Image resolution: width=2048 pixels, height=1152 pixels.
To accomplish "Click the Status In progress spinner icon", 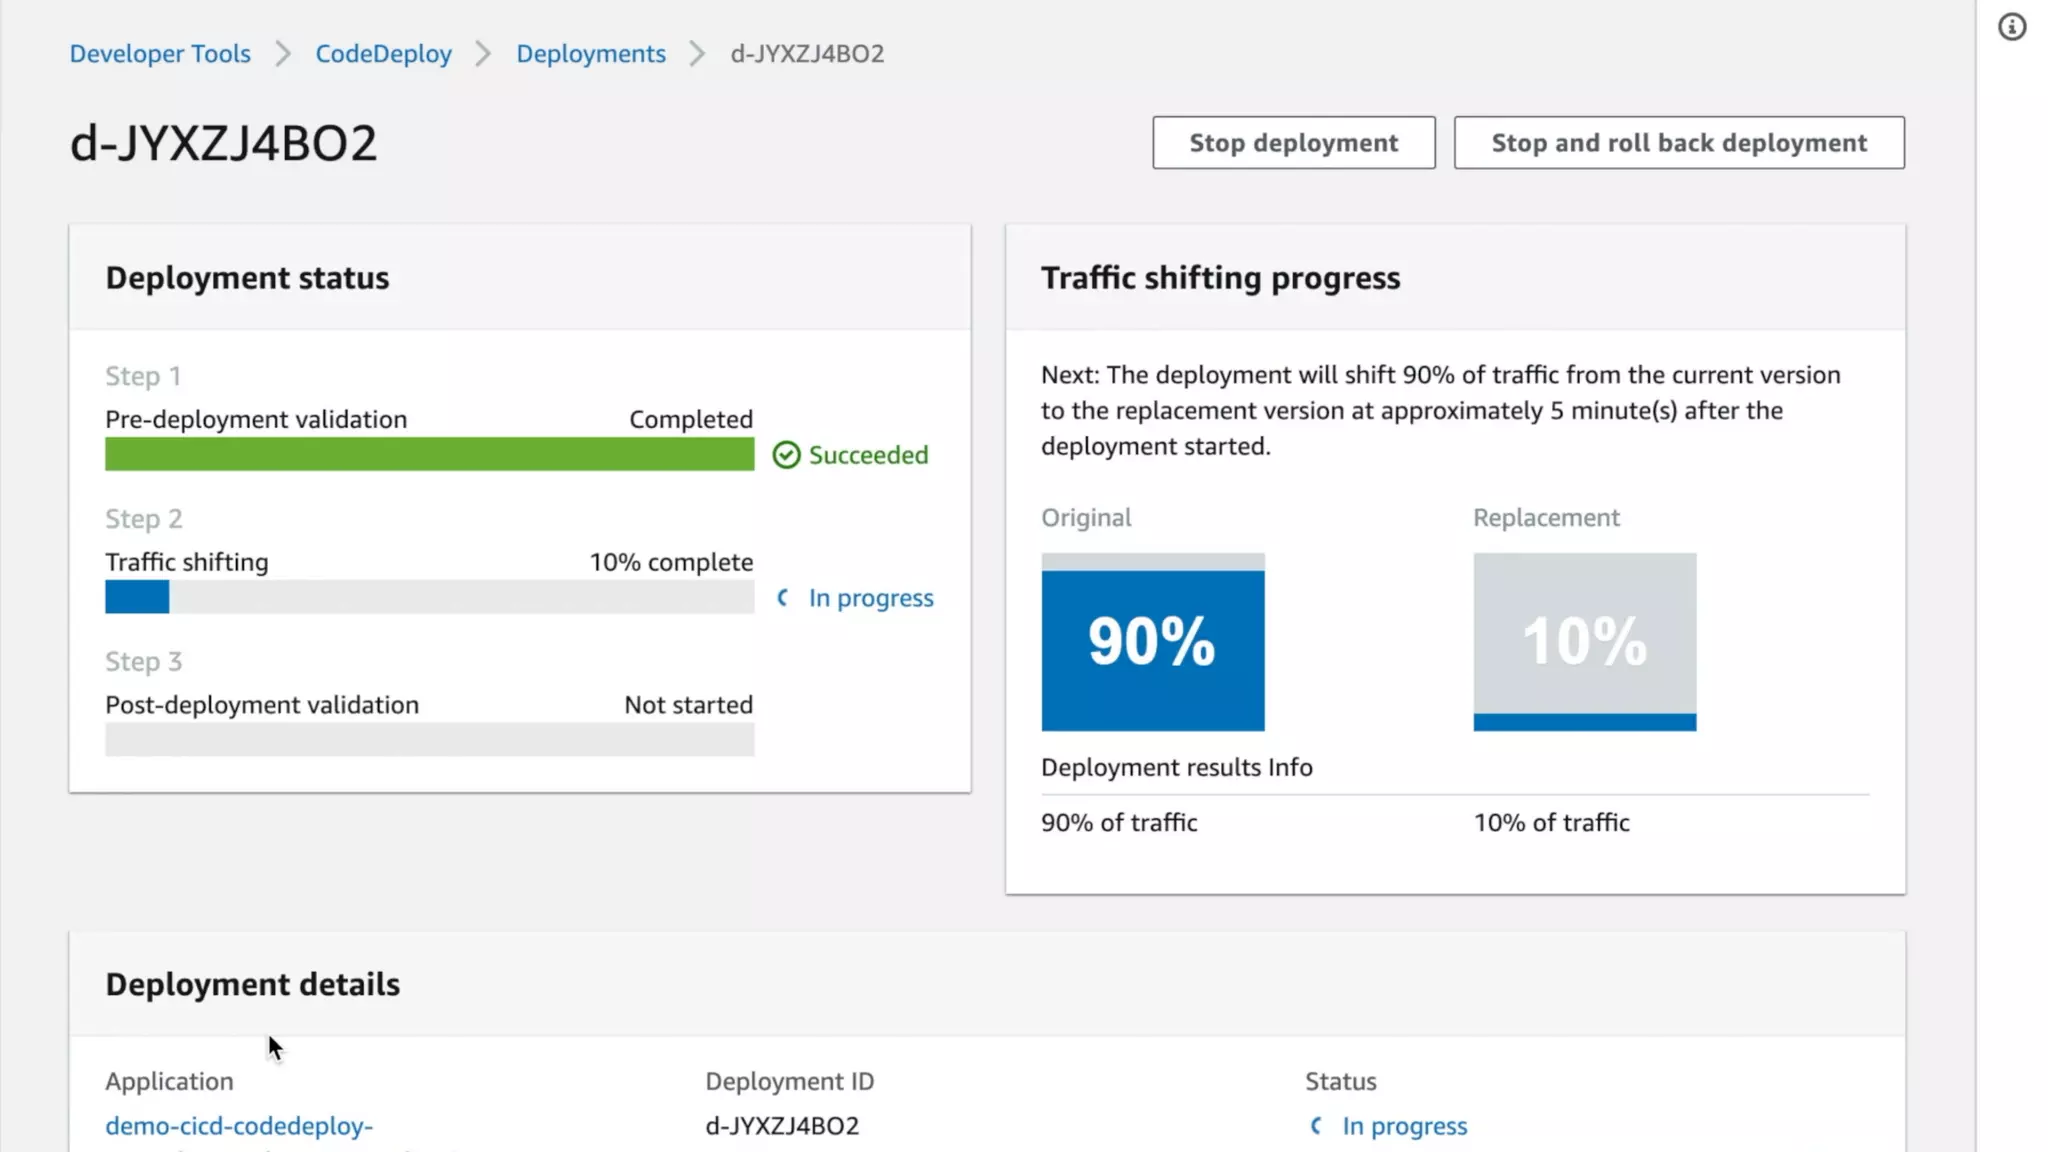I will coord(1316,1126).
